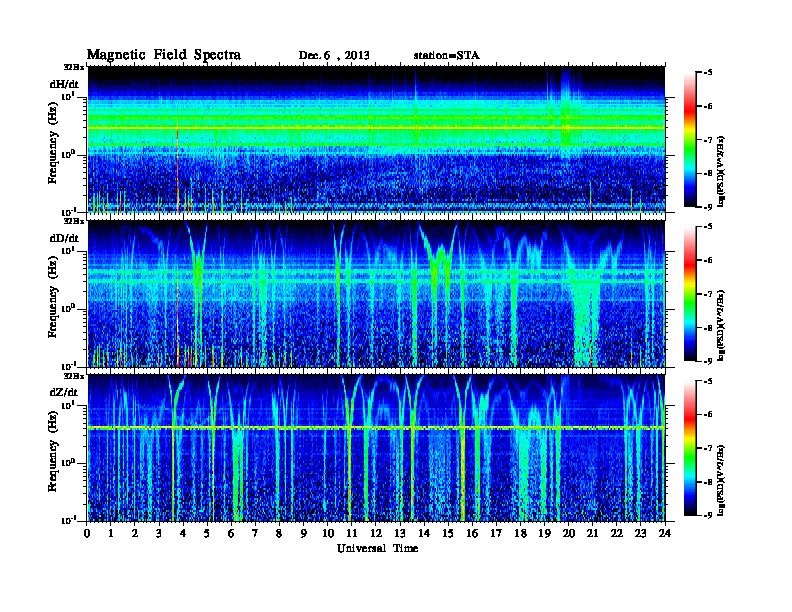This screenshot has width=792, height=612.
Task: Click hour 22 on the time axis
Action: click(x=617, y=534)
